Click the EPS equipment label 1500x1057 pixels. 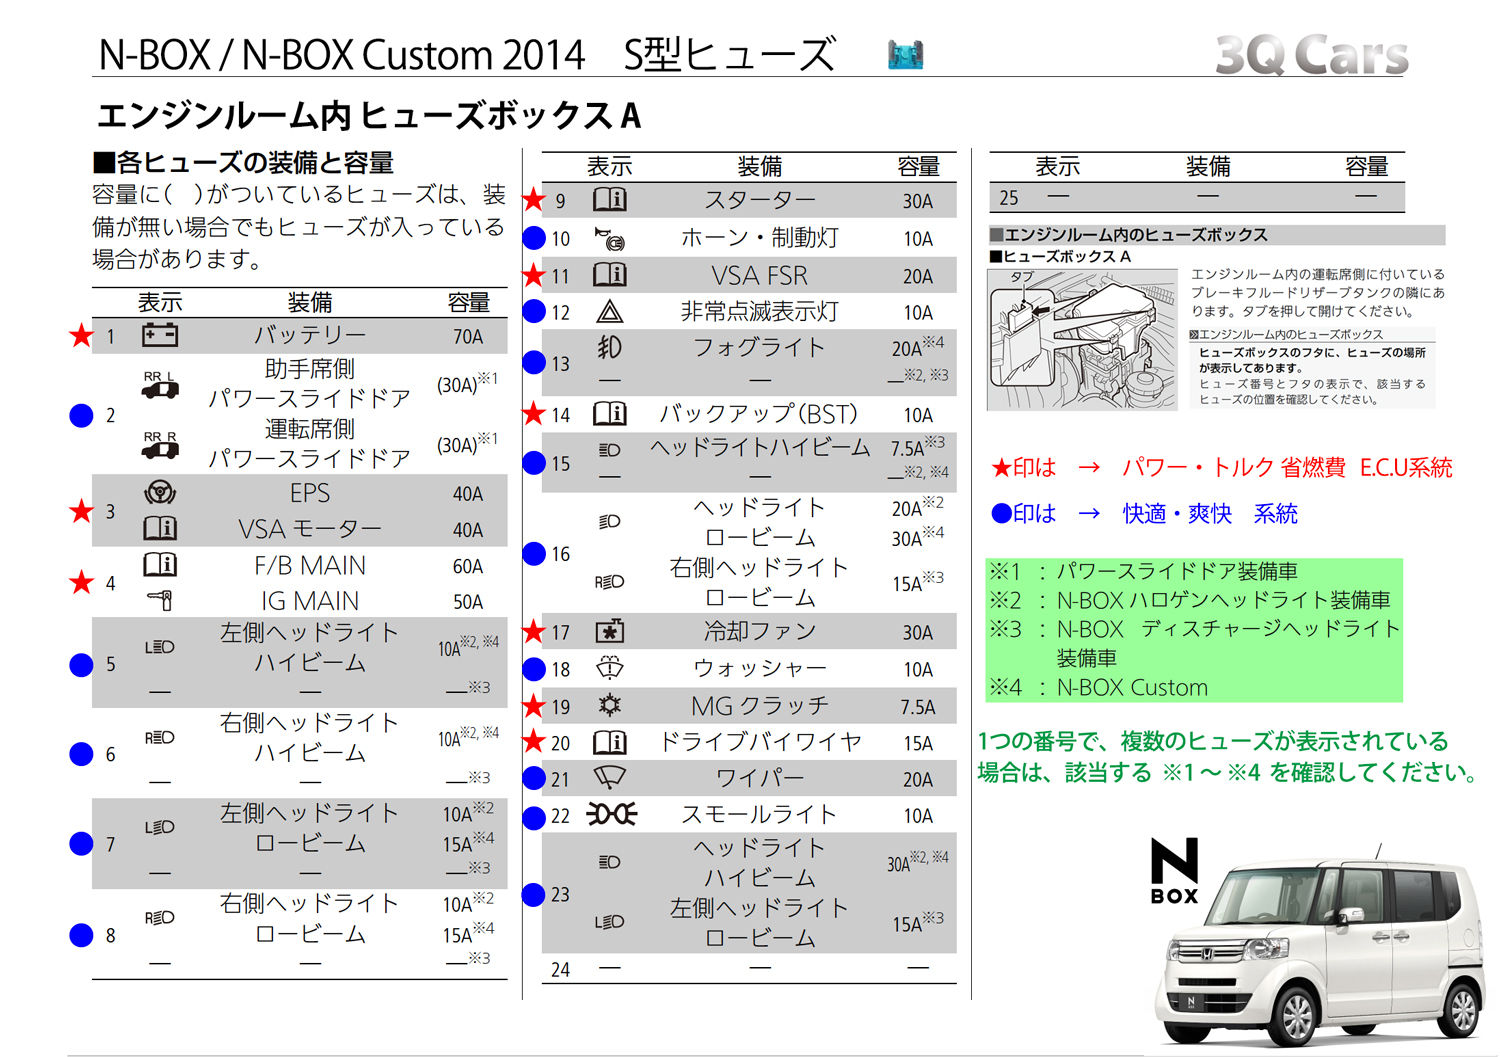pos(310,493)
